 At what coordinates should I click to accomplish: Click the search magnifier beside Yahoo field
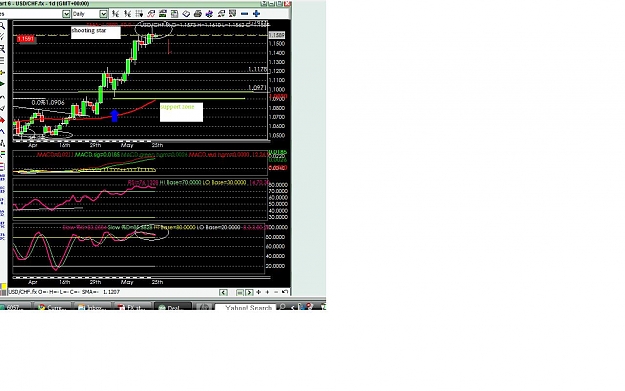[x=283, y=307]
